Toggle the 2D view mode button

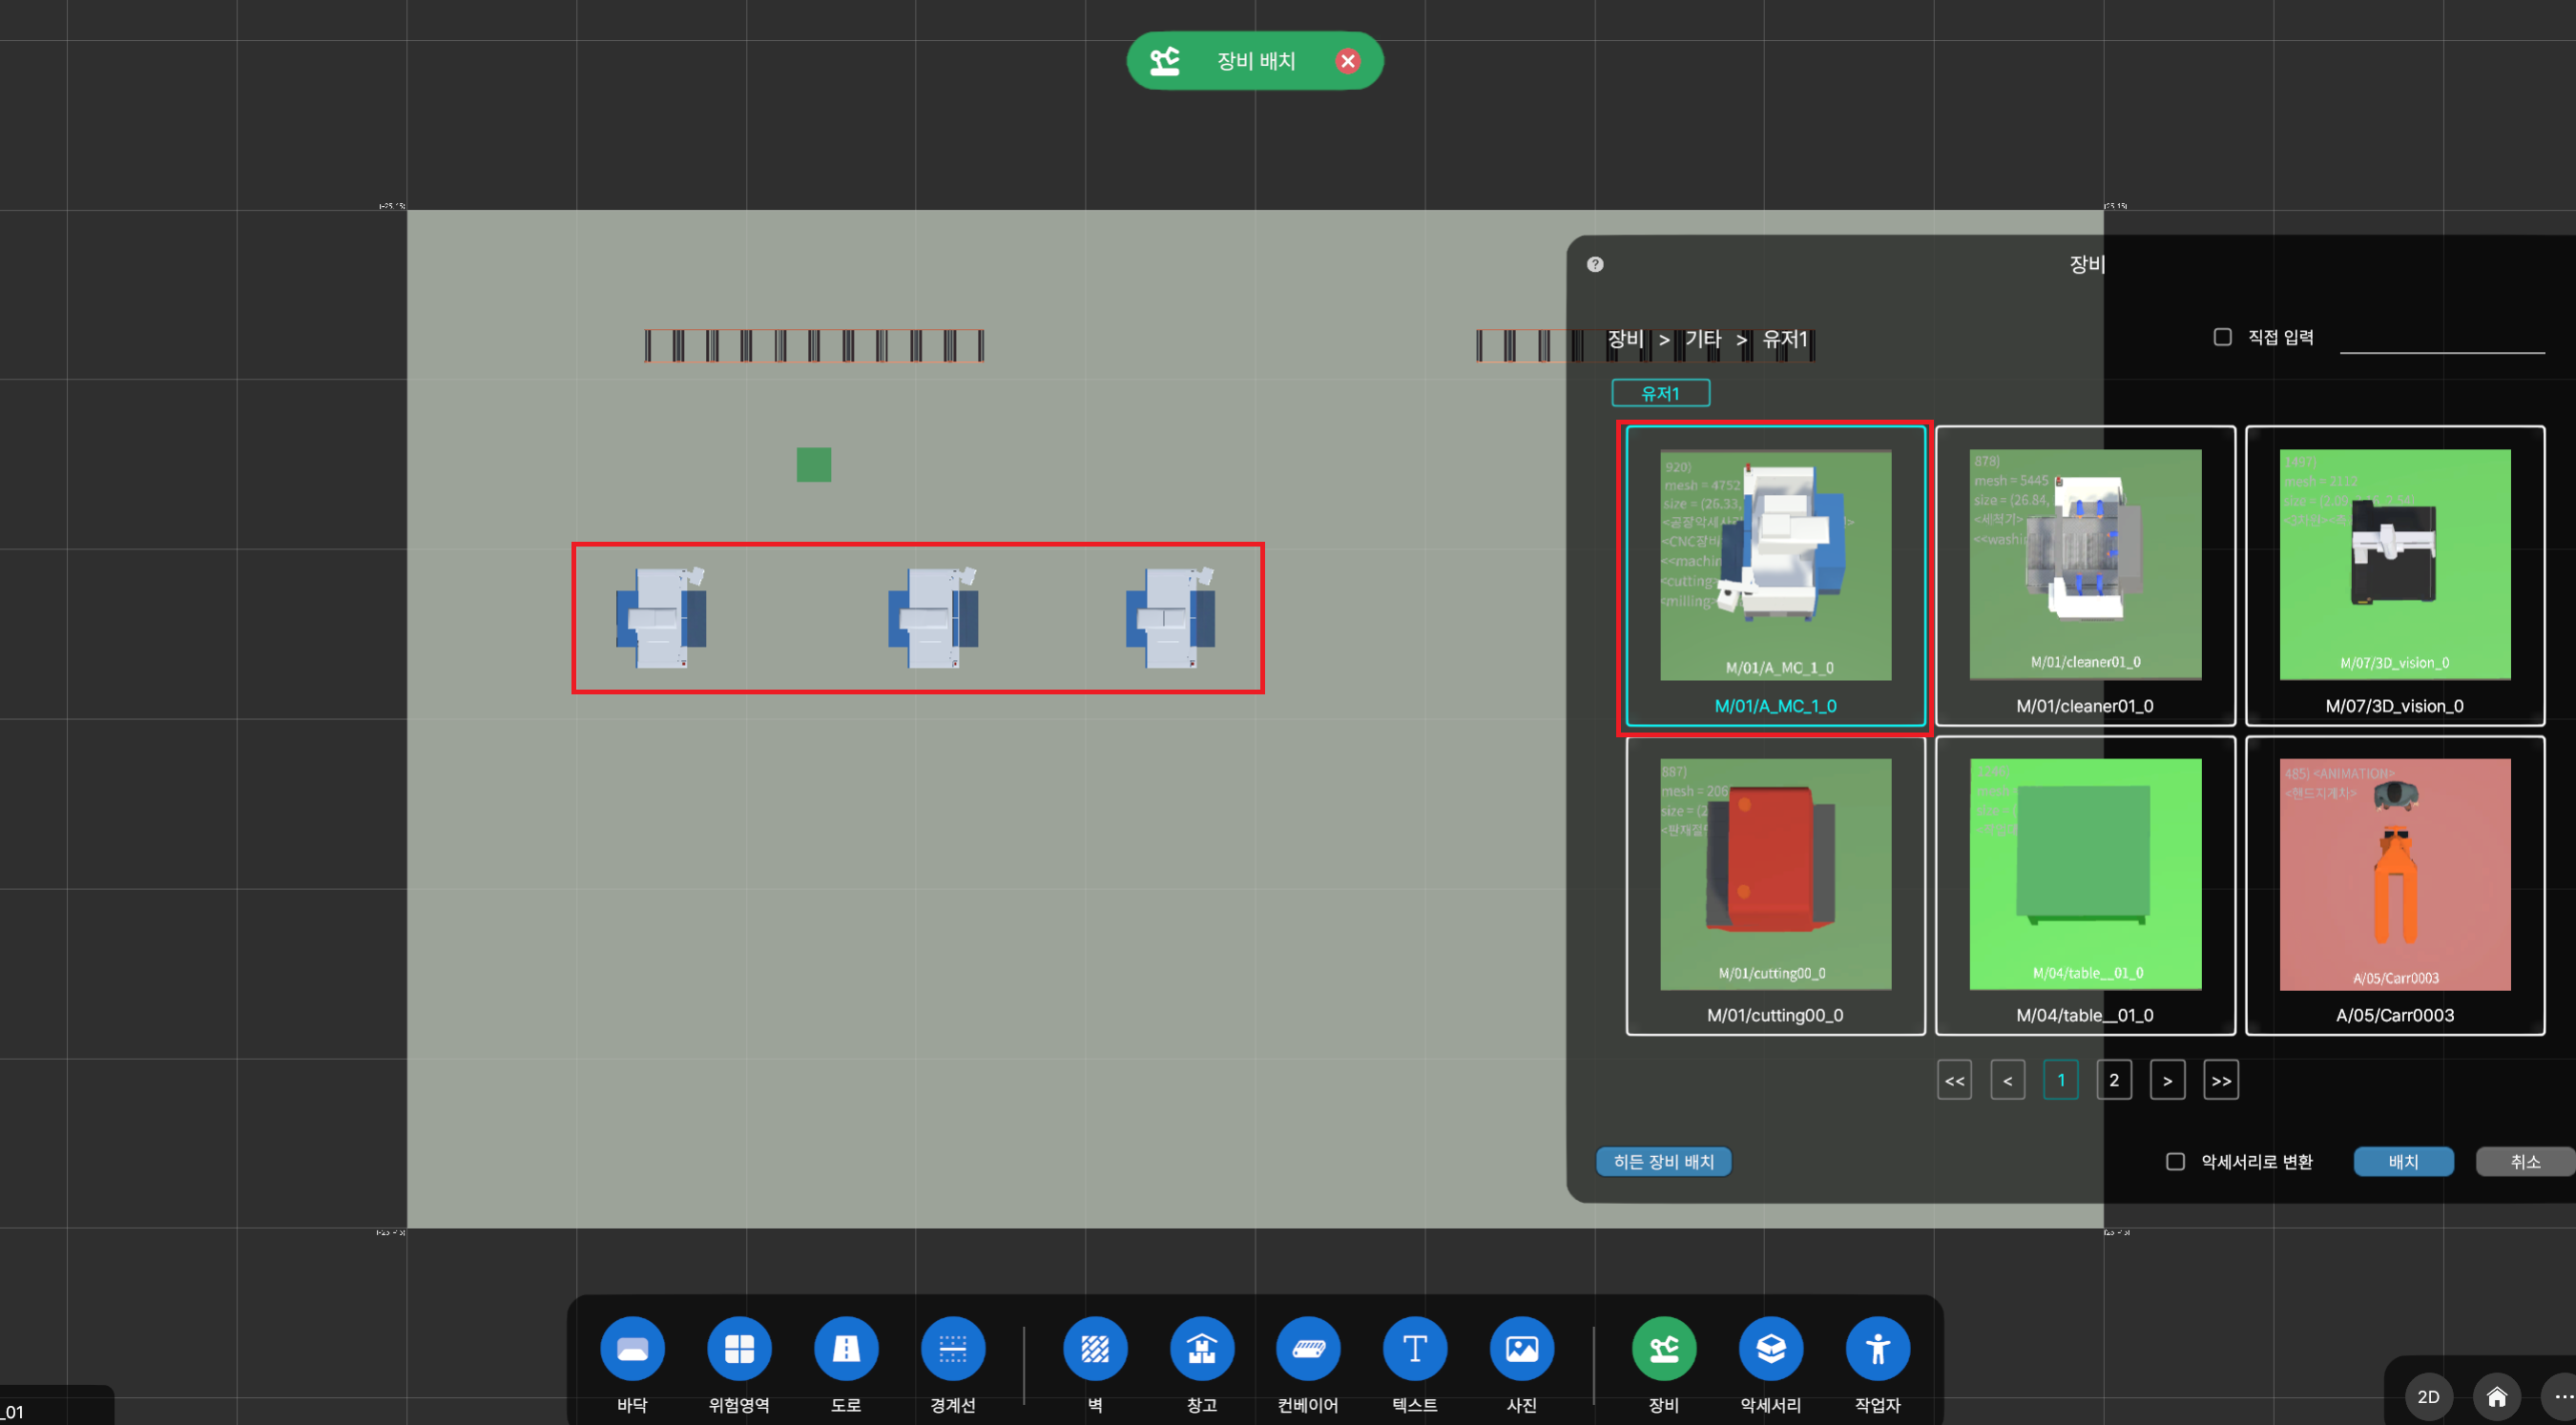click(2428, 1396)
